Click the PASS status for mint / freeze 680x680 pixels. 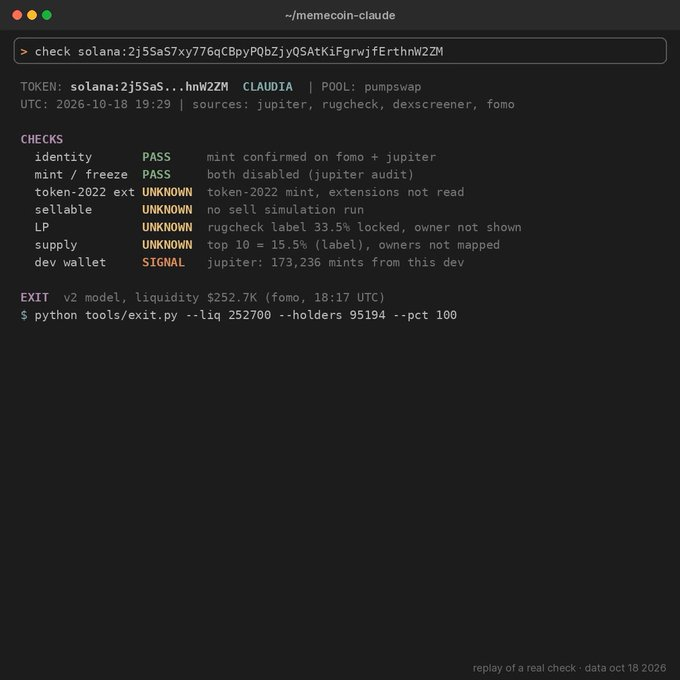(x=157, y=174)
